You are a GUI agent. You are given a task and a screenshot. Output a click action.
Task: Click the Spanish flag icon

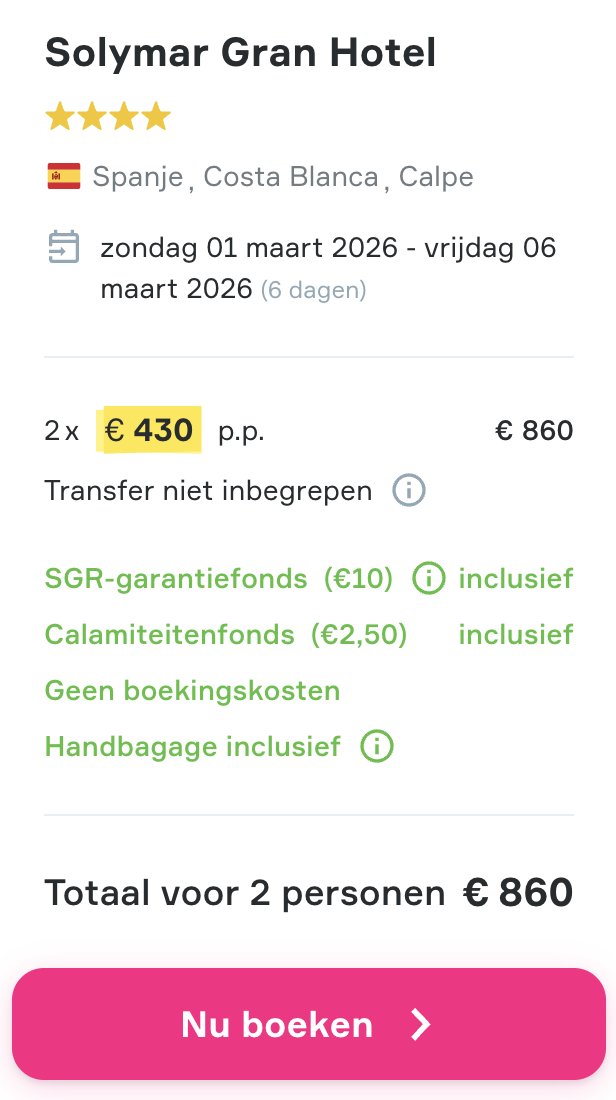pyautogui.click(x=62, y=176)
